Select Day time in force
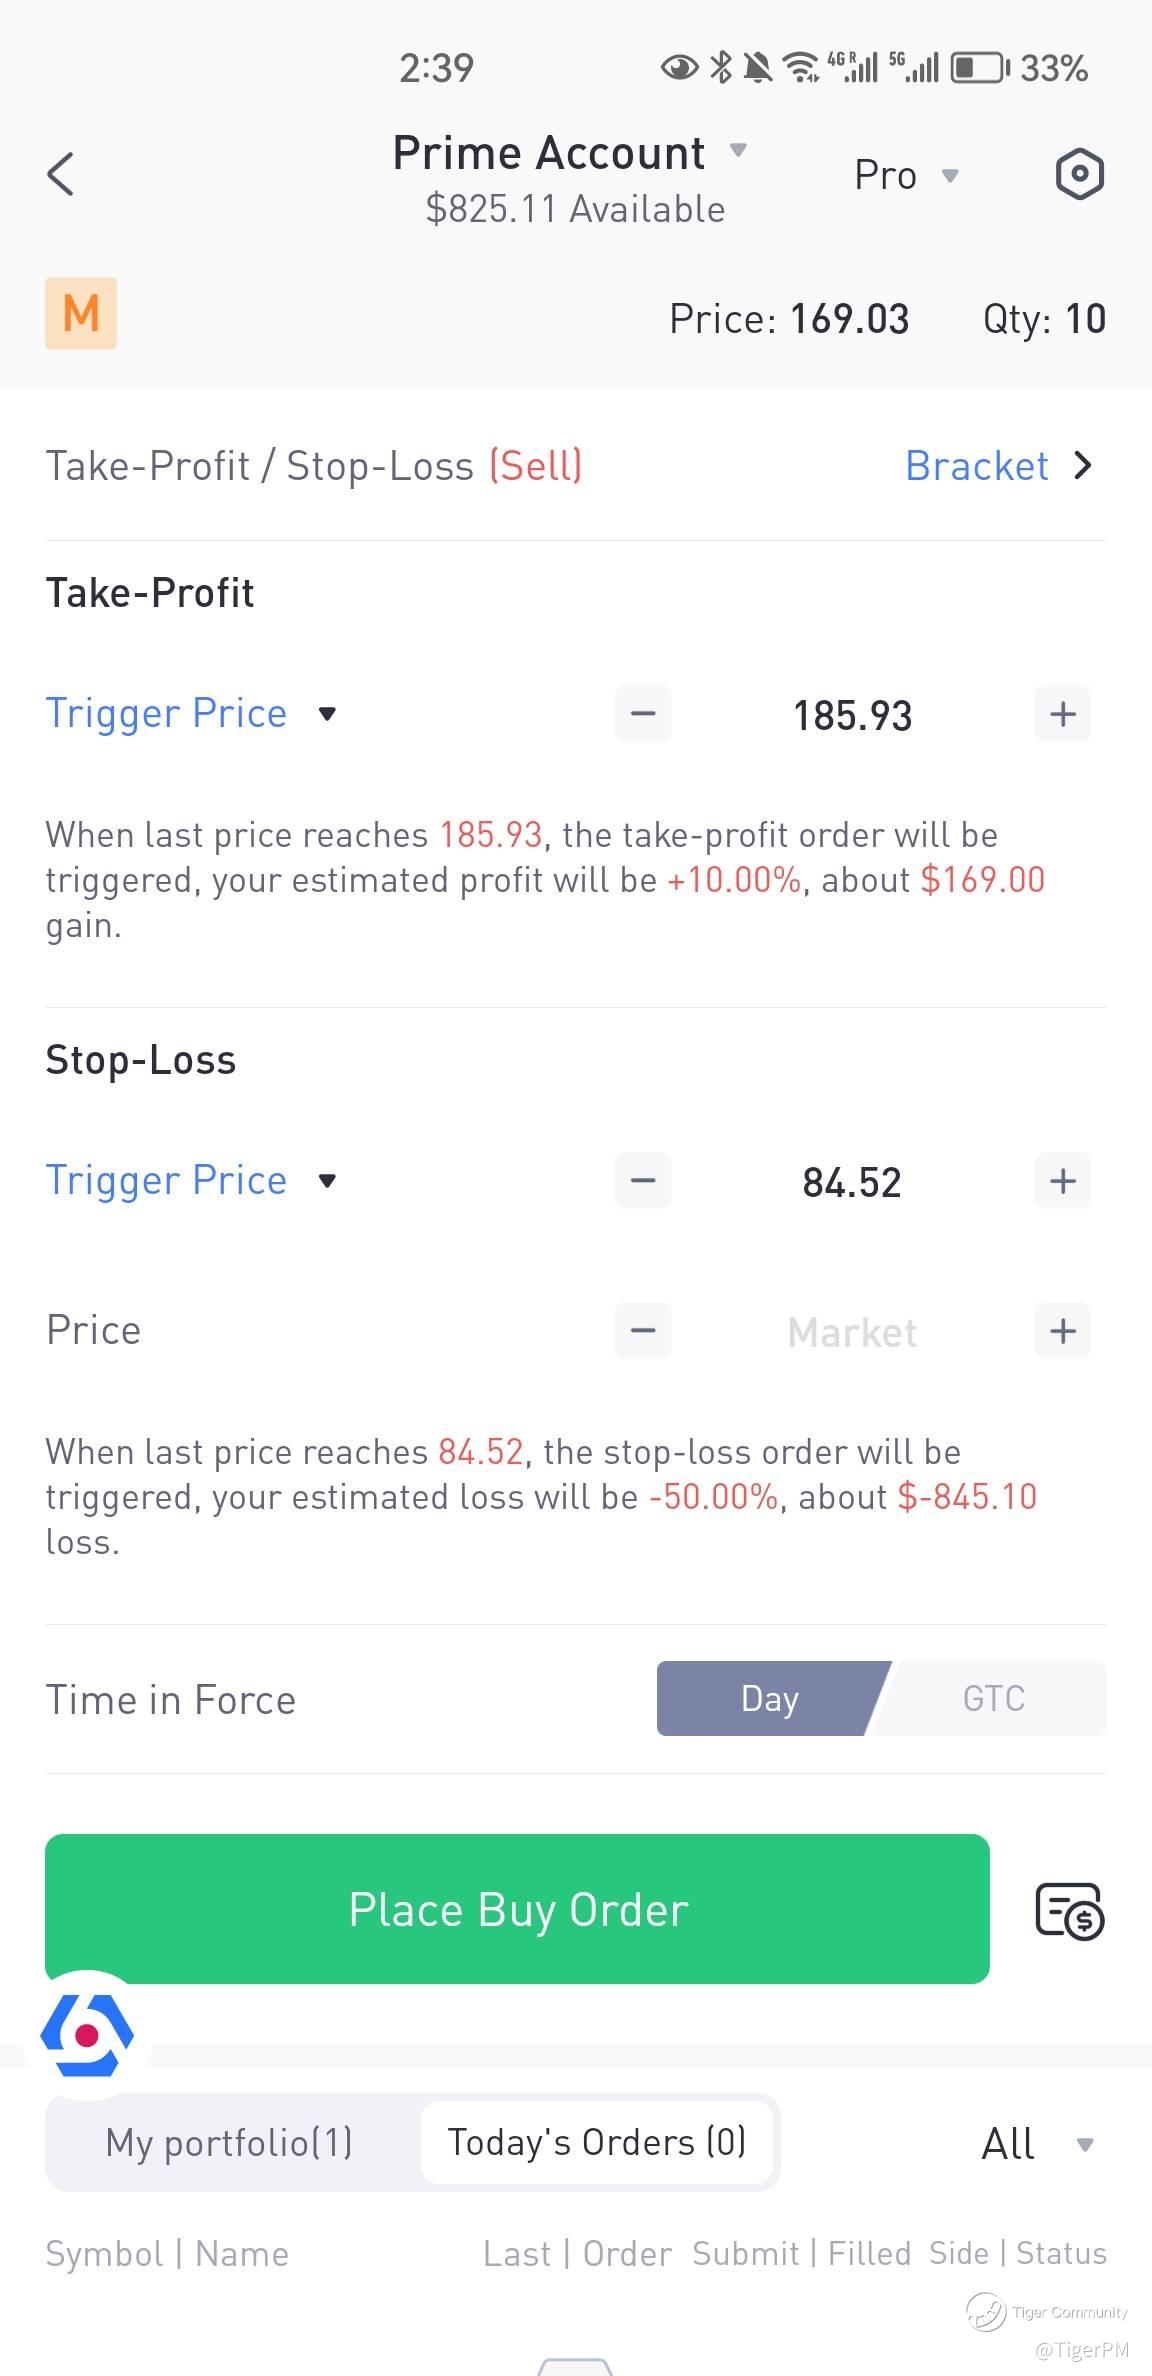Image resolution: width=1152 pixels, height=2376 pixels. (770, 1699)
